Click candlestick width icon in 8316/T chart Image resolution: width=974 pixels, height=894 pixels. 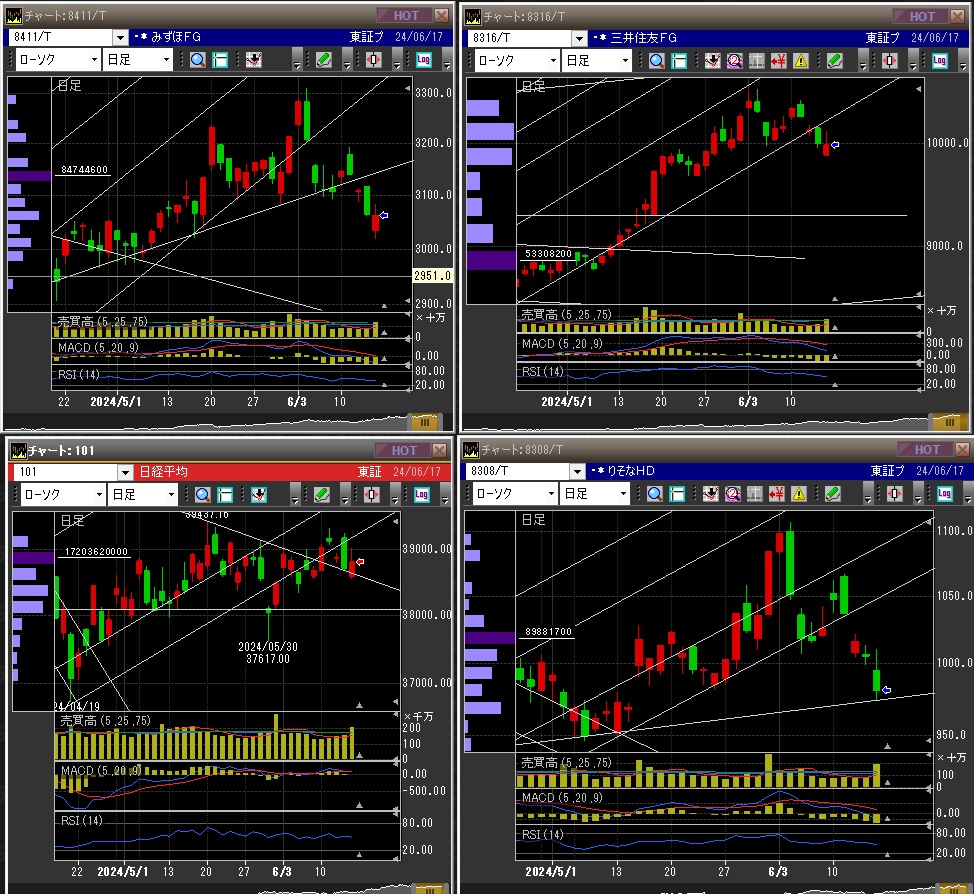(x=890, y=61)
